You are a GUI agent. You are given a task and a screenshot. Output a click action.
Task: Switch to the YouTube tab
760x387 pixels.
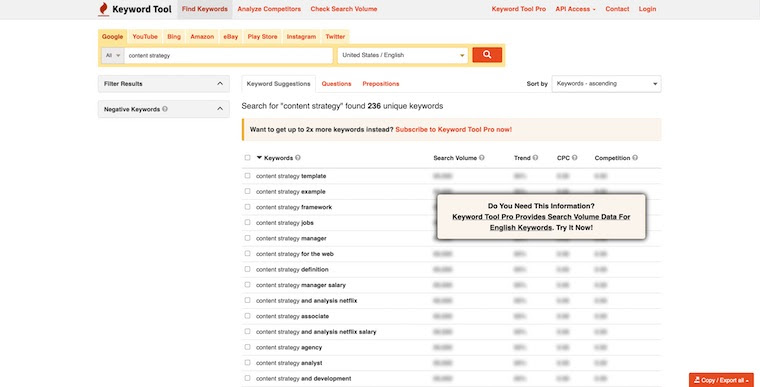click(145, 36)
